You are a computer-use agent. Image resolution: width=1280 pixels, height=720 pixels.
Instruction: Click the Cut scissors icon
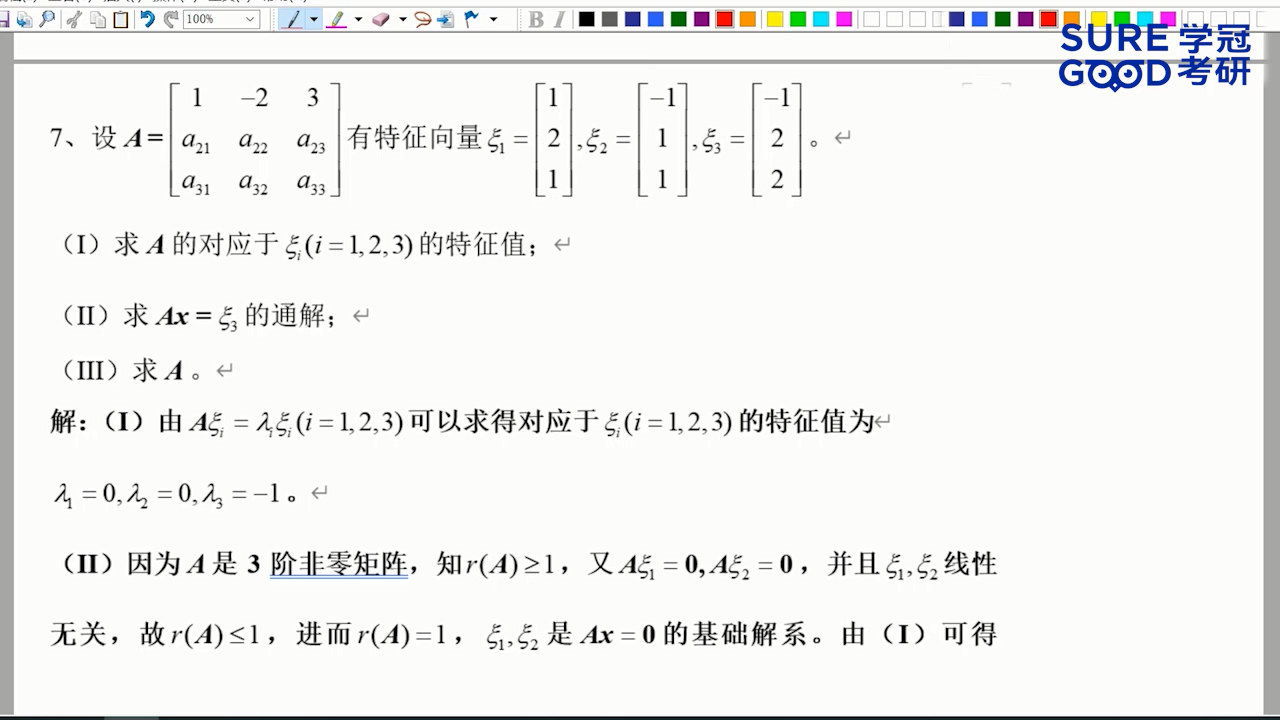click(x=74, y=19)
